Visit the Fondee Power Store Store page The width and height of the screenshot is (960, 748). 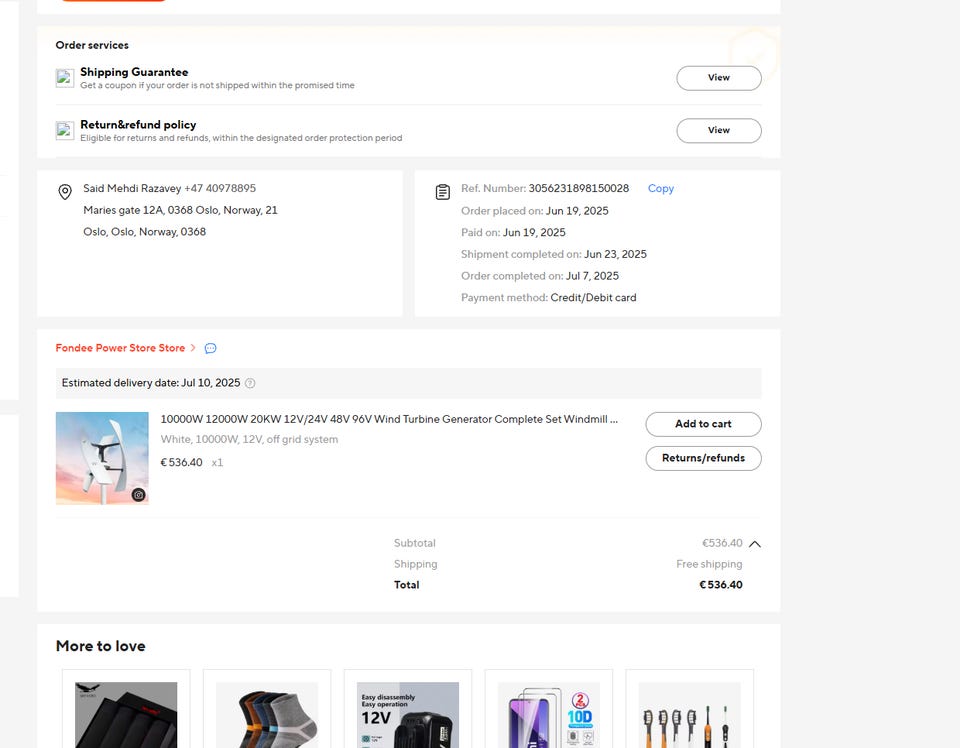point(120,348)
